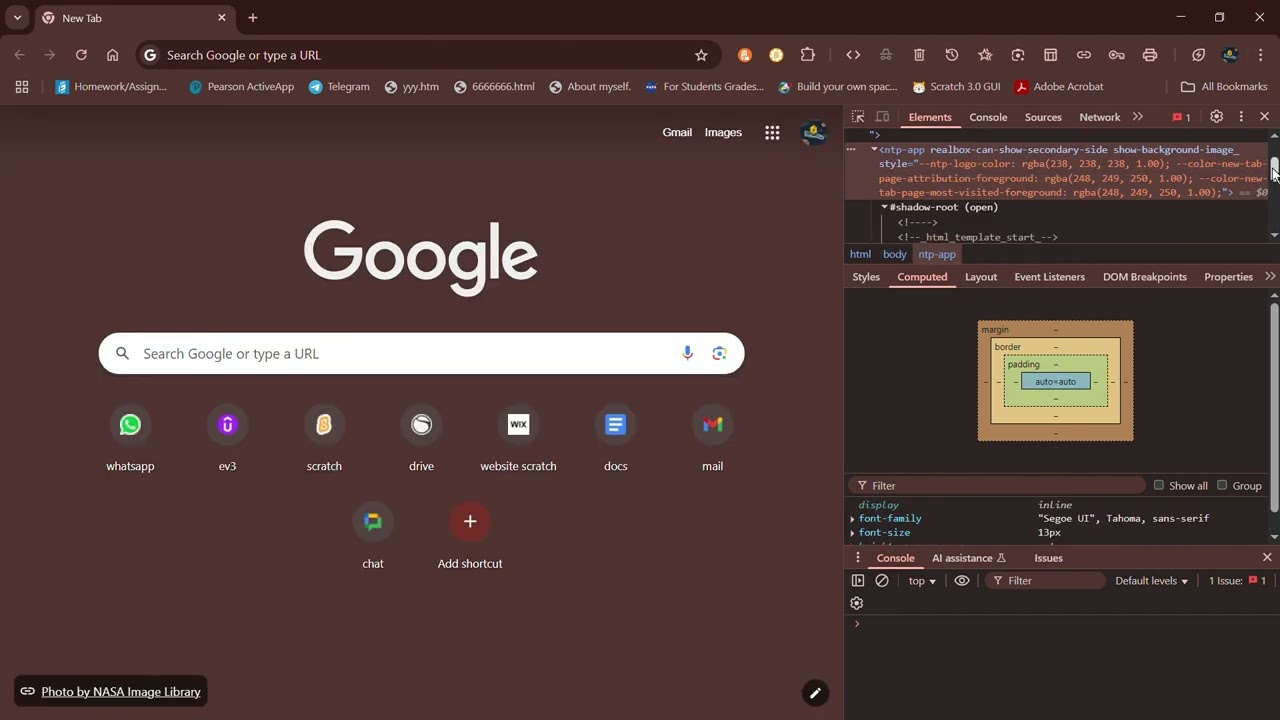Click the print toolbar icon
The image size is (1280, 720).
[x=1150, y=55]
